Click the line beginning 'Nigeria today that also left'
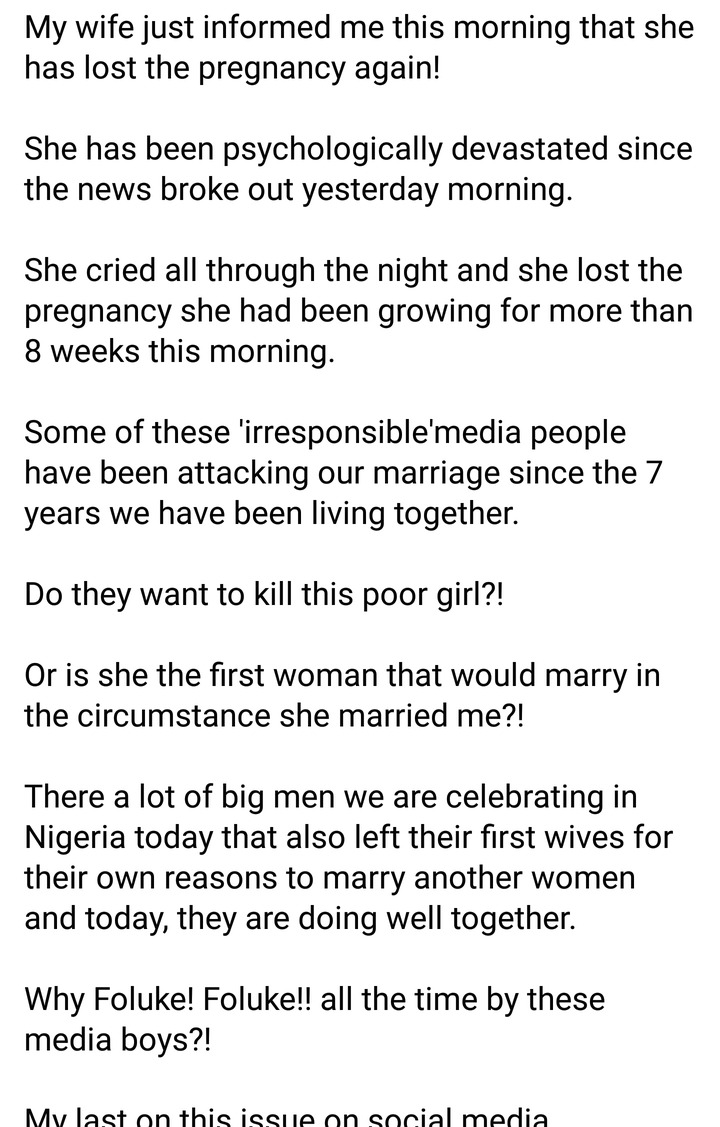 pos(349,837)
